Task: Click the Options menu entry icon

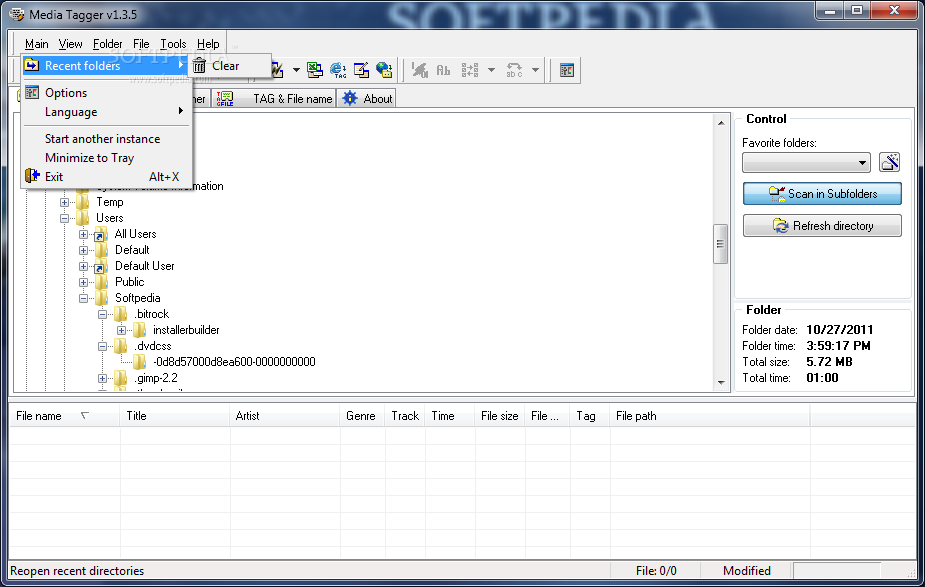Action: [x=32, y=93]
